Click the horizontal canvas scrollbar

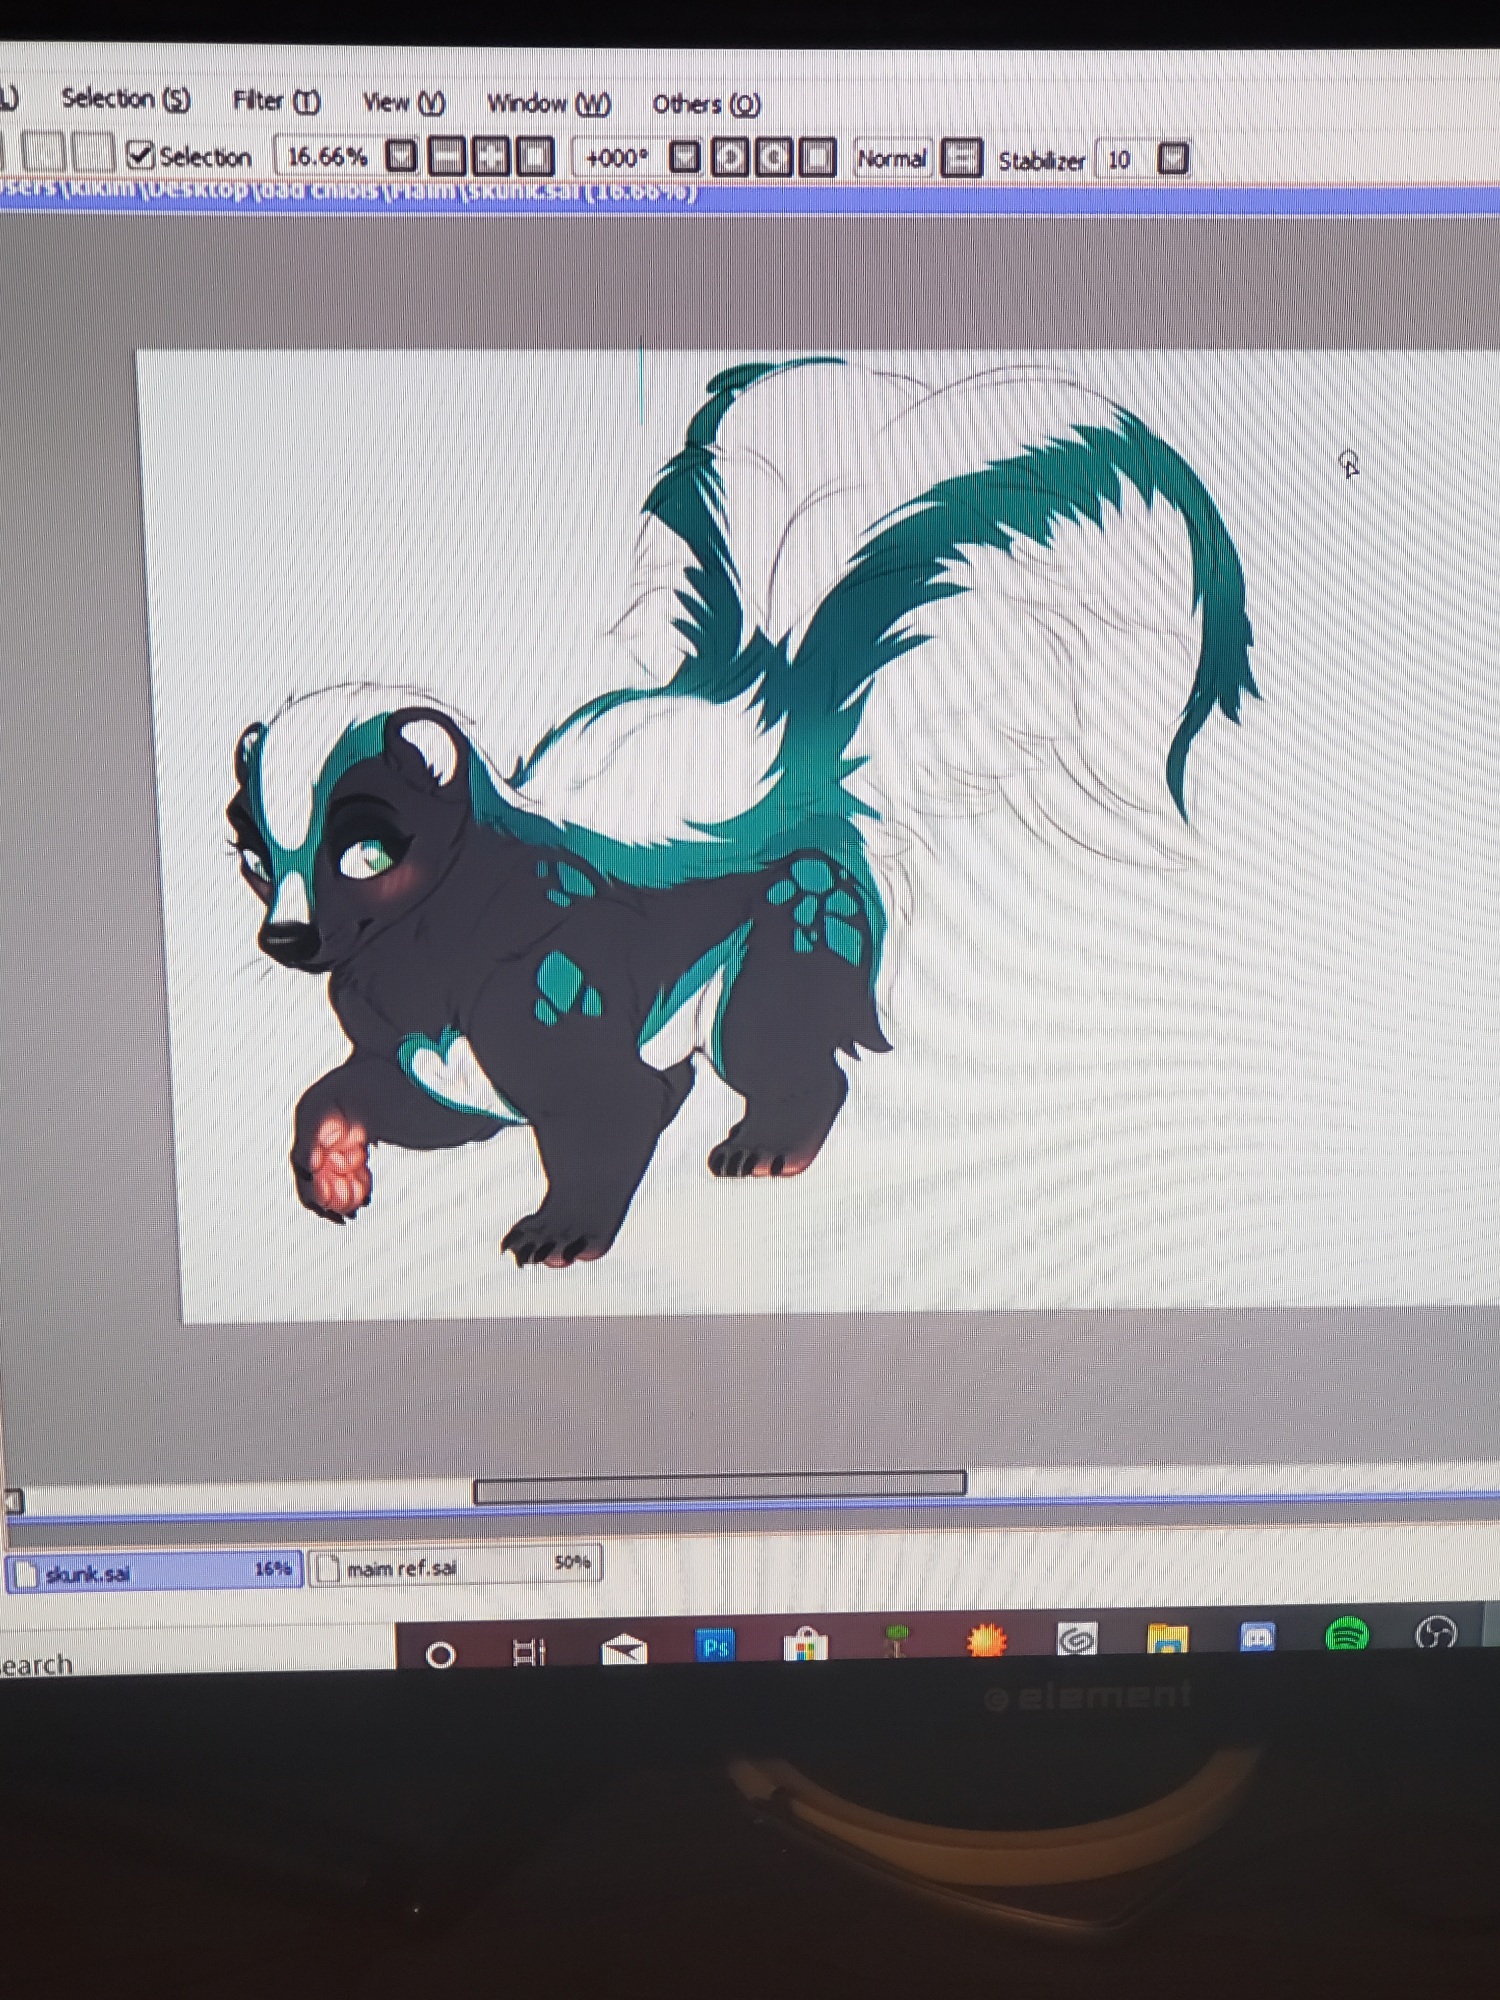(x=719, y=1485)
